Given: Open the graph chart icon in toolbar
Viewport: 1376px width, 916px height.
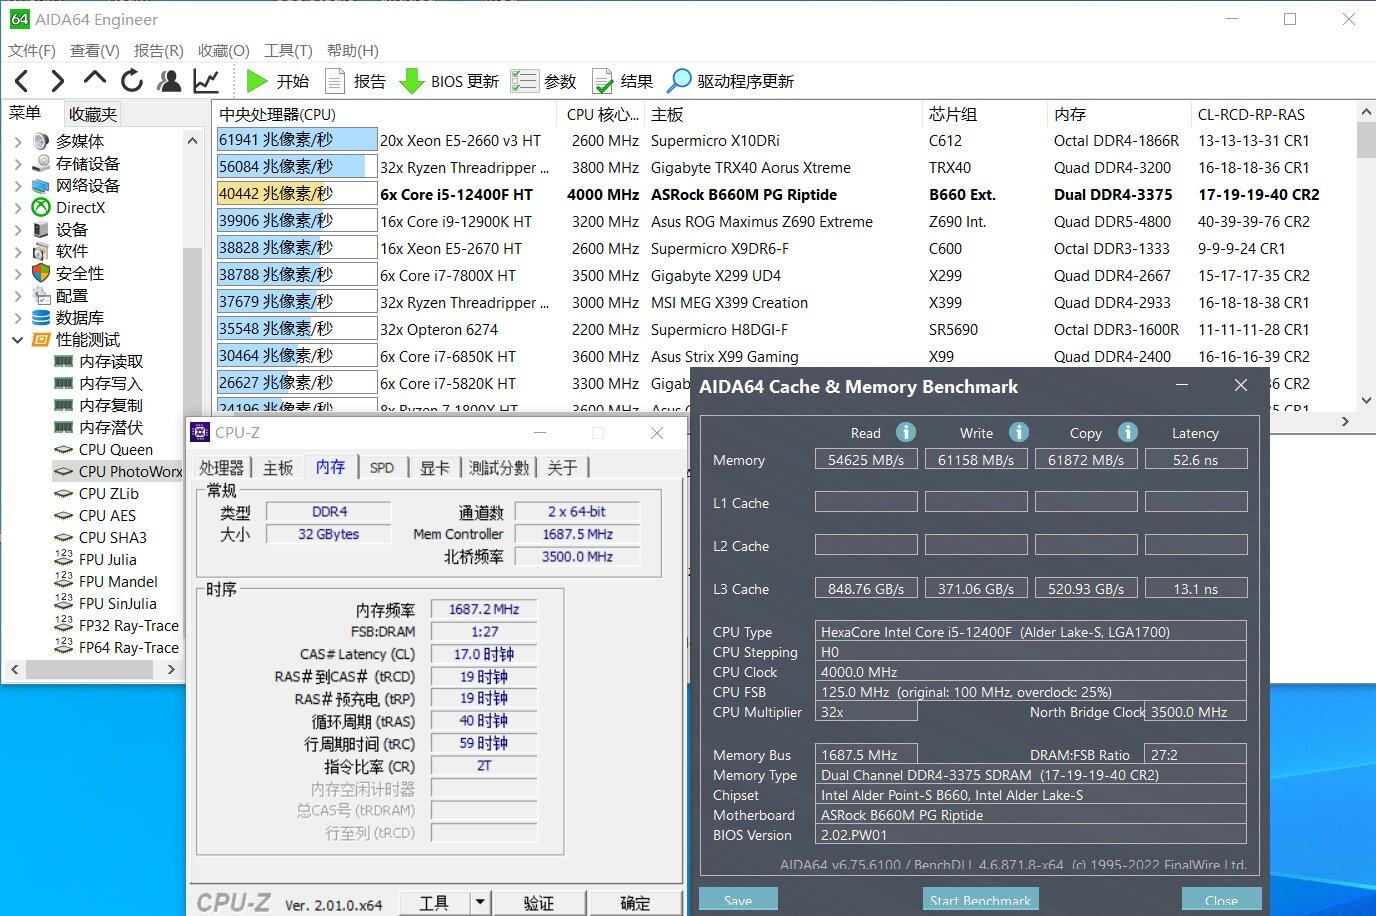Looking at the screenshot, I should [206, 81].
